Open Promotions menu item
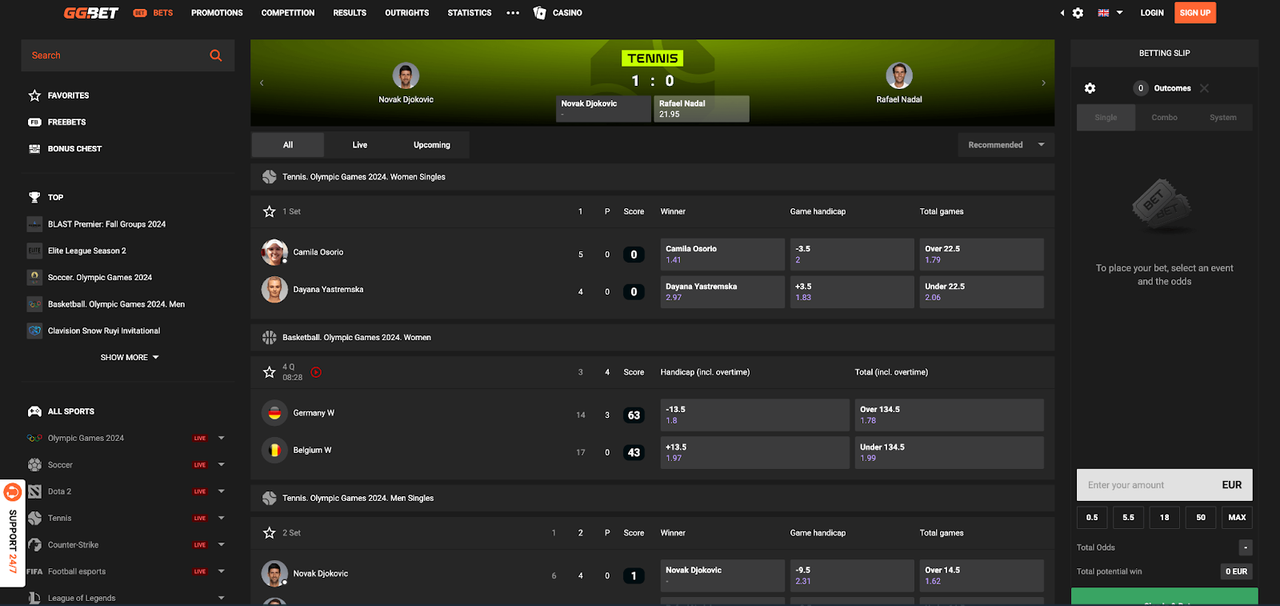Image resolution: width=1280 pixels, height=606 pixels. (x=217, y=13)
